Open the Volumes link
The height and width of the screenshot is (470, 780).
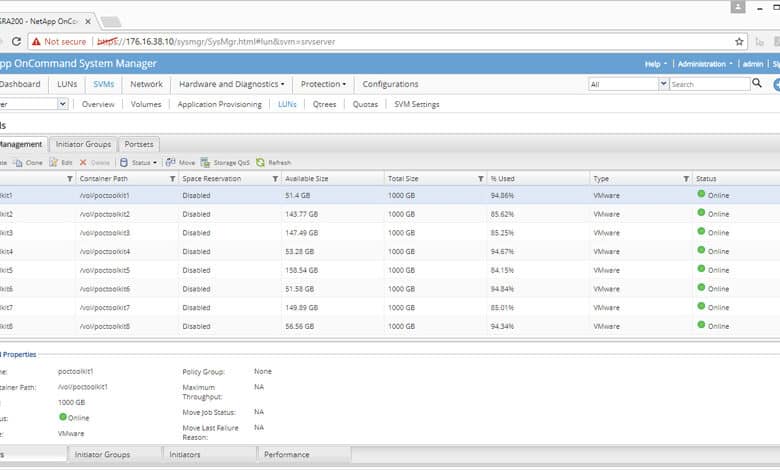(146, 104)
